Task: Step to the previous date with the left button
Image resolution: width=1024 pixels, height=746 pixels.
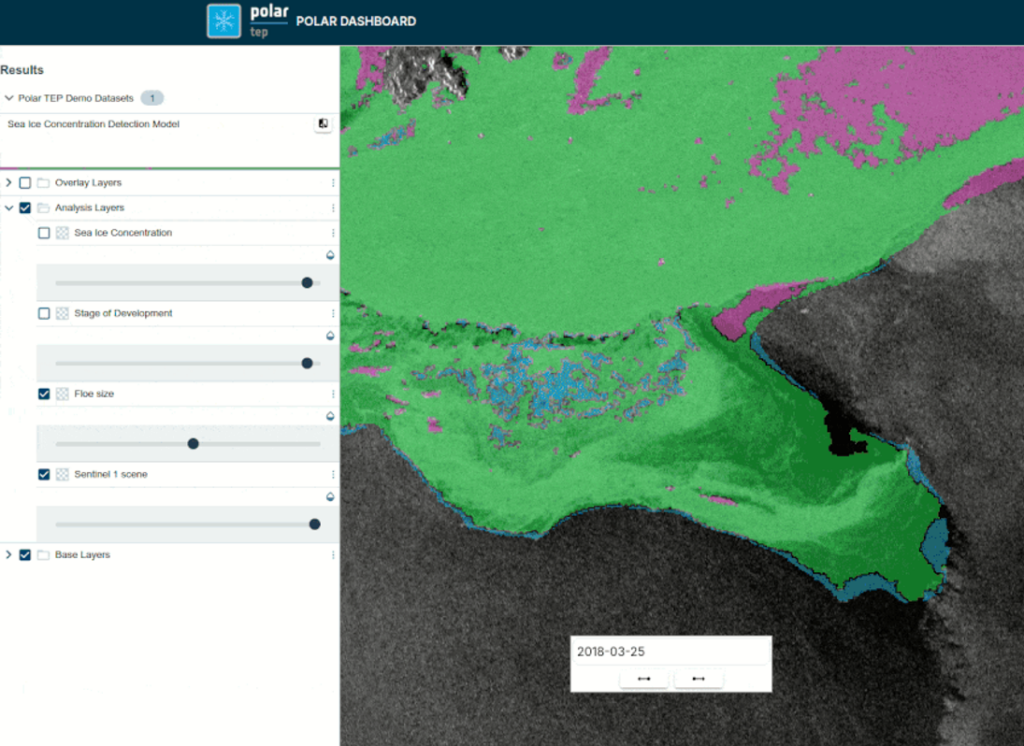Action: point(644,679)
